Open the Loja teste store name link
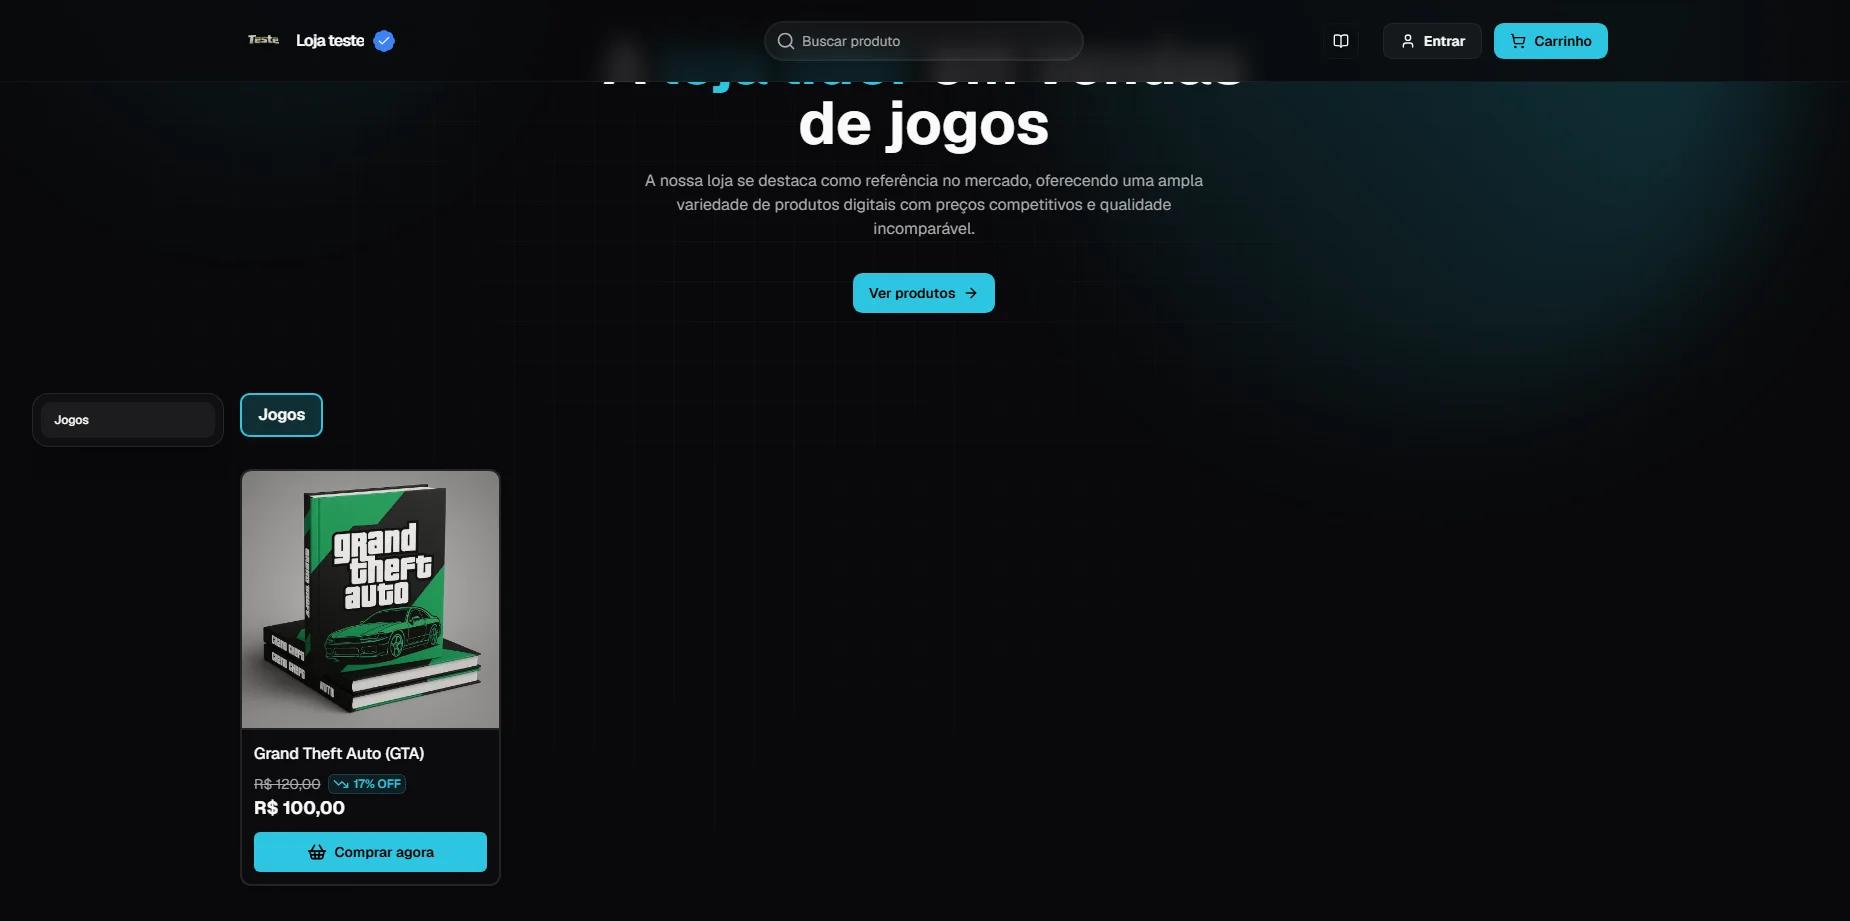The width and height of the screenshot is (1850, 921). (330, 41)
